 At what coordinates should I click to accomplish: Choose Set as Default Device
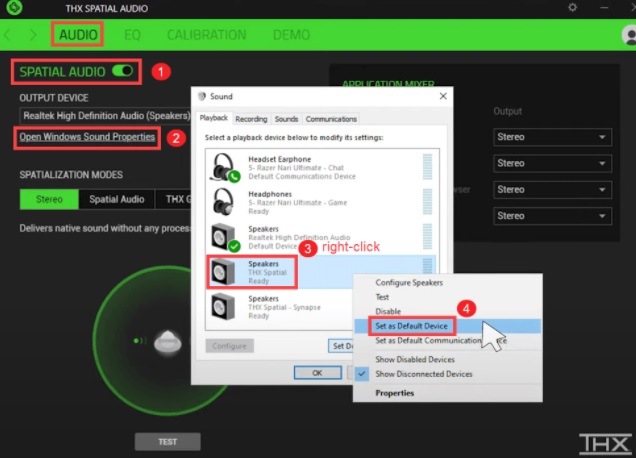[x=411, y=326]
